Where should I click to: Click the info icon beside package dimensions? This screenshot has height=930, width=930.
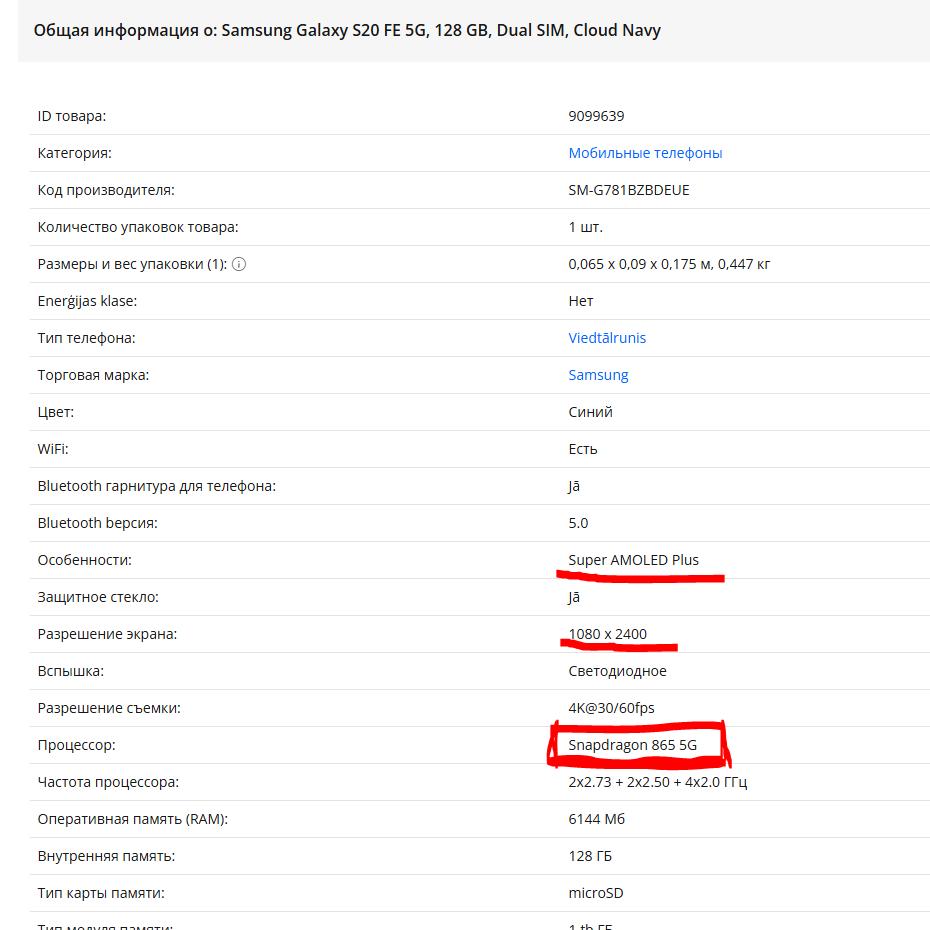[239, 265]
